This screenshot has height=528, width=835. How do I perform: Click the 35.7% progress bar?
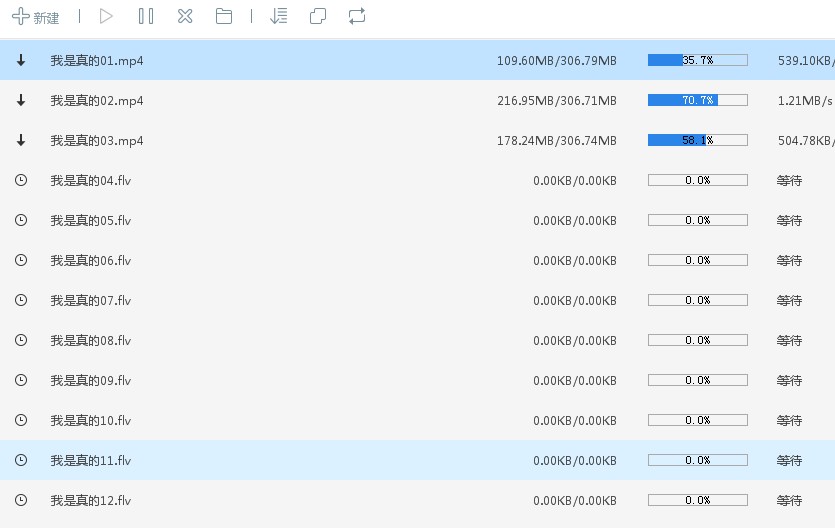point(698,60)
